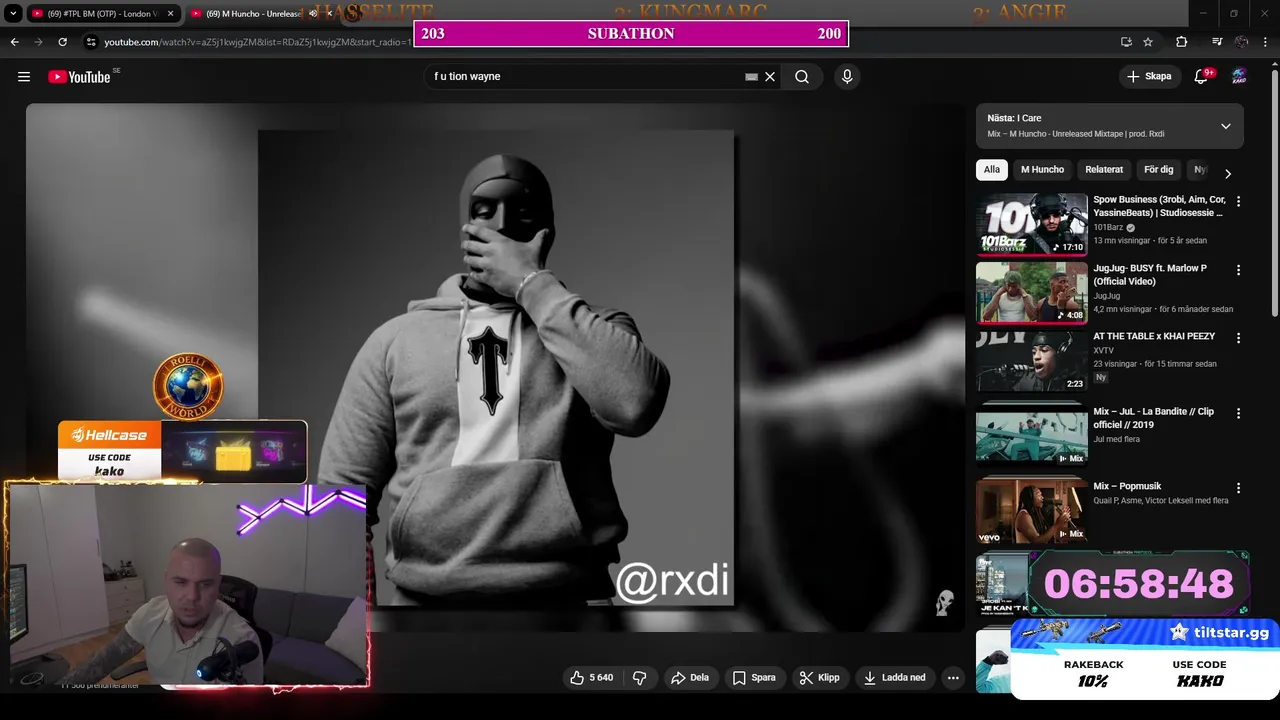Close the #TPL BM (OTP) tab
The width and height of the screenshot is (1280, 720).
tap(170, 14)
